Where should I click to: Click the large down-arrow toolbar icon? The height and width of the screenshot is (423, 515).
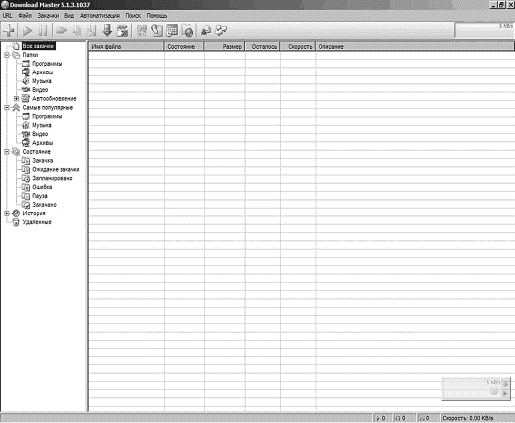(x=107, y=30)
